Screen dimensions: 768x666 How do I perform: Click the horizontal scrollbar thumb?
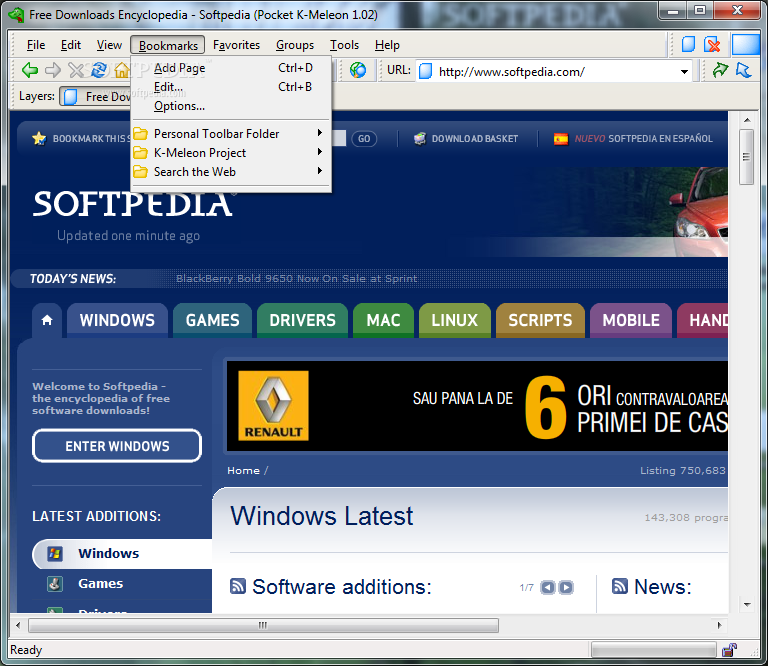tap(264, 625)
